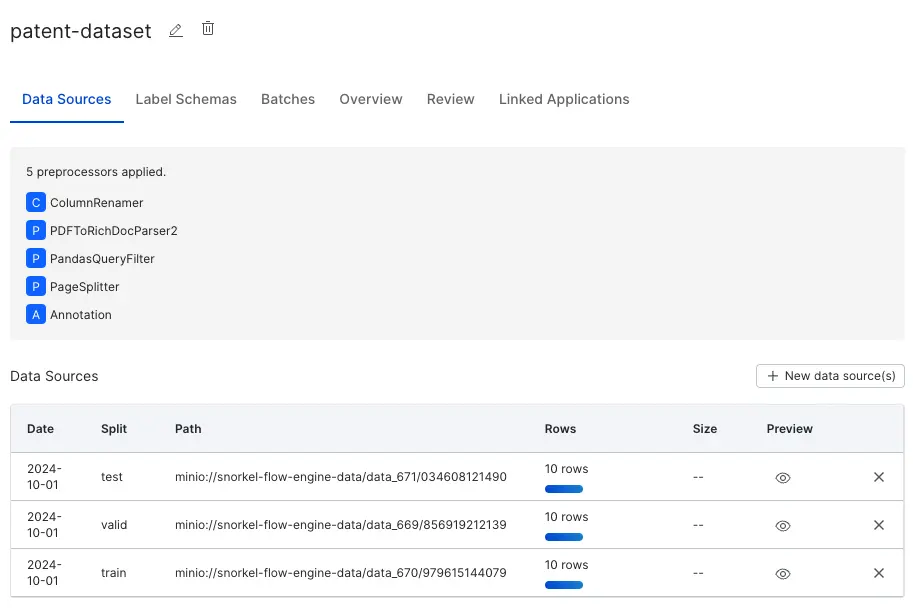Click the Size column header

pyautogui.click(x=705, y=429)
